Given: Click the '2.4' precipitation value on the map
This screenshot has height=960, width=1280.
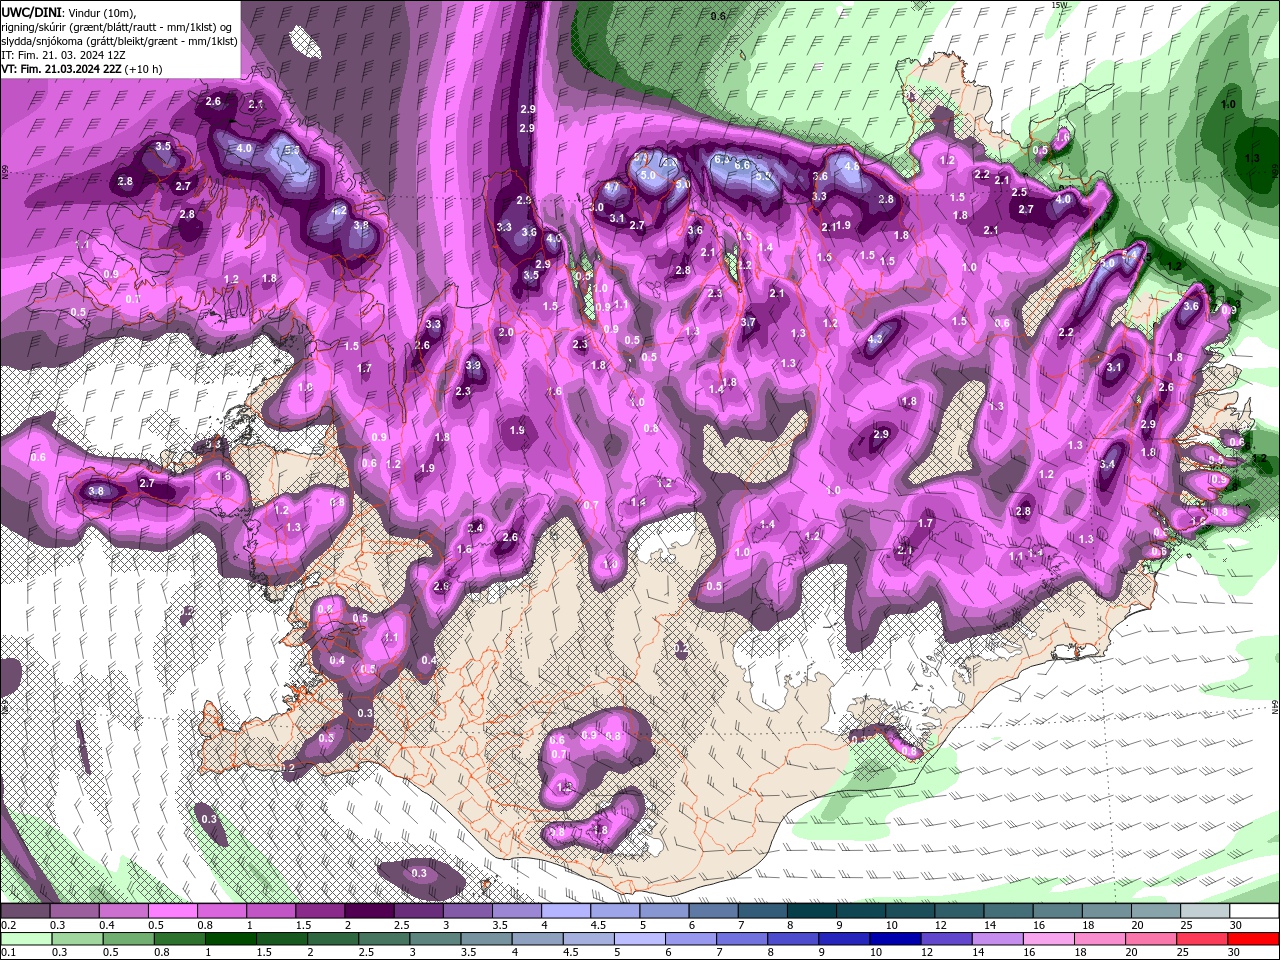Looking at the screenshot, I should click(x=476, y=528).
